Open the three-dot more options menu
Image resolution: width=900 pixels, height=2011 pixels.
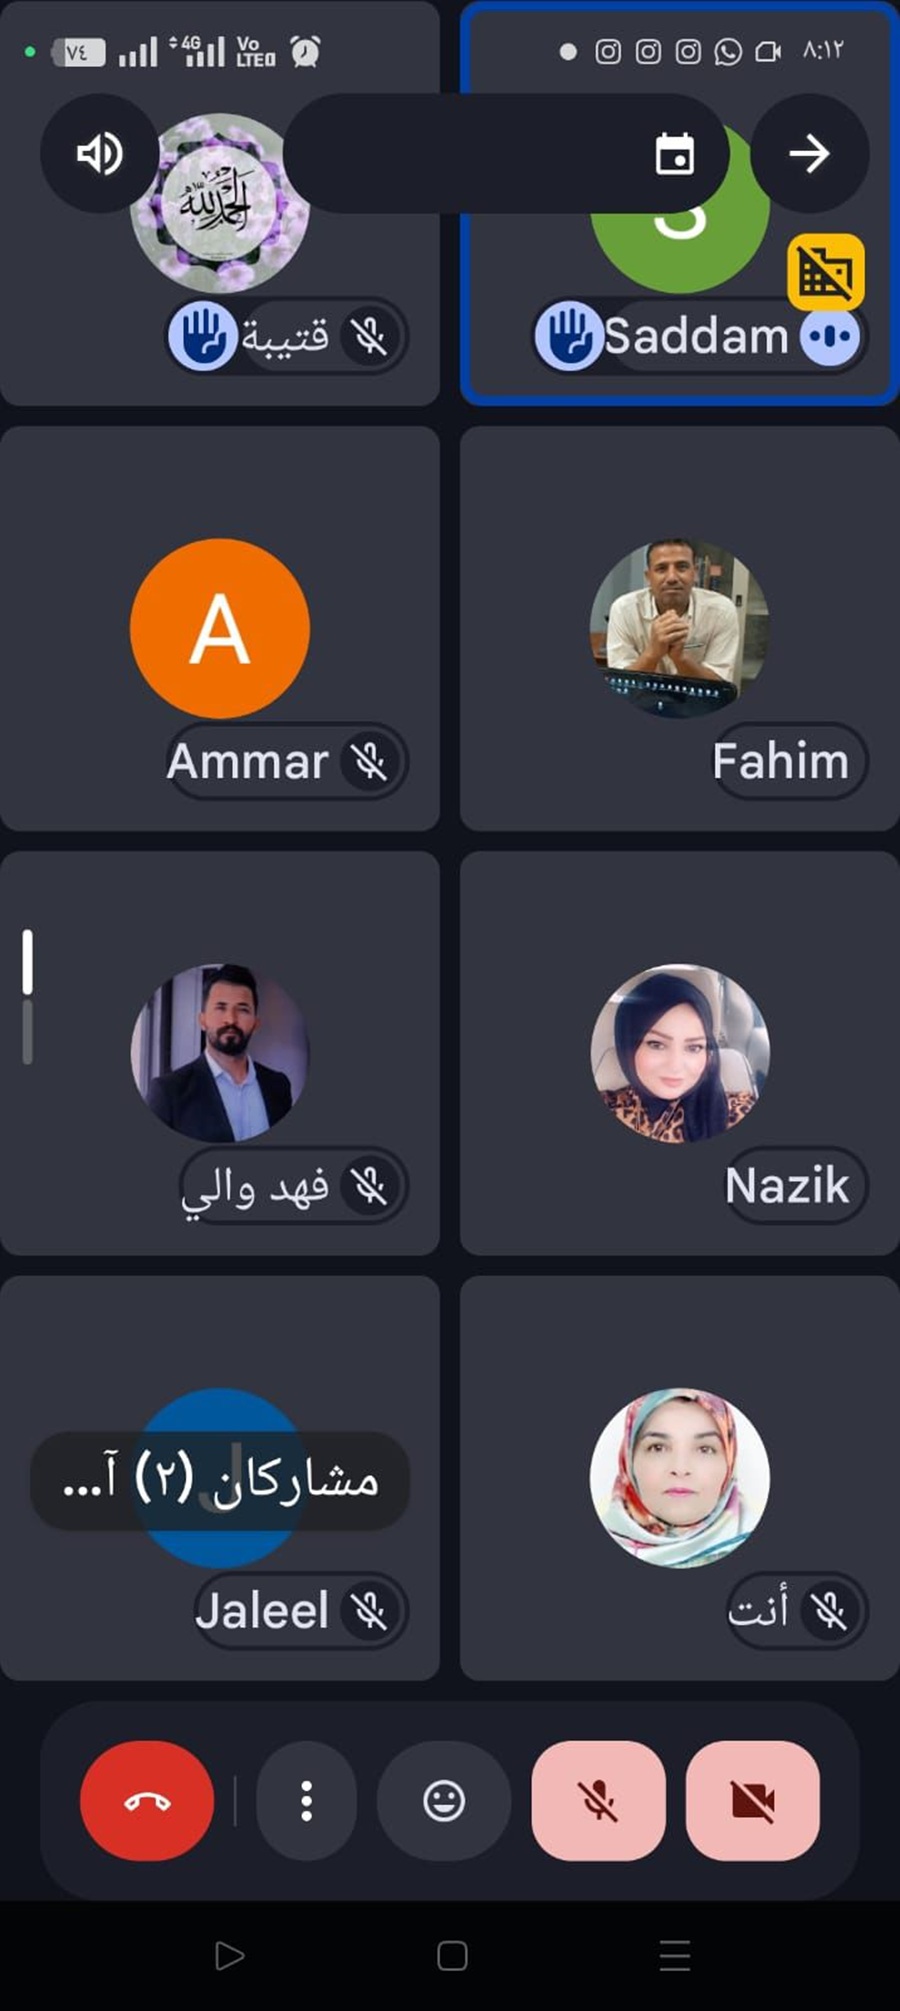pos(306,1801)
